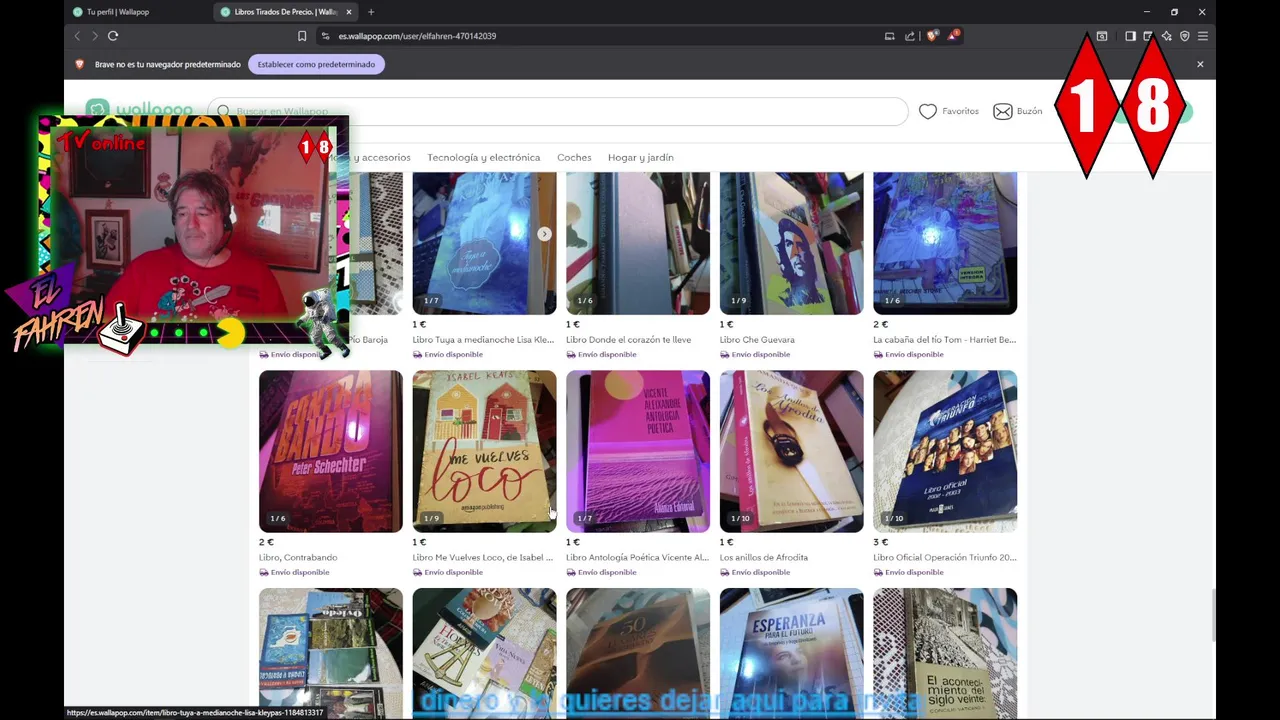
Task: Open Libro Antología Poética Vicente listing title
Action: click(637, 558)
